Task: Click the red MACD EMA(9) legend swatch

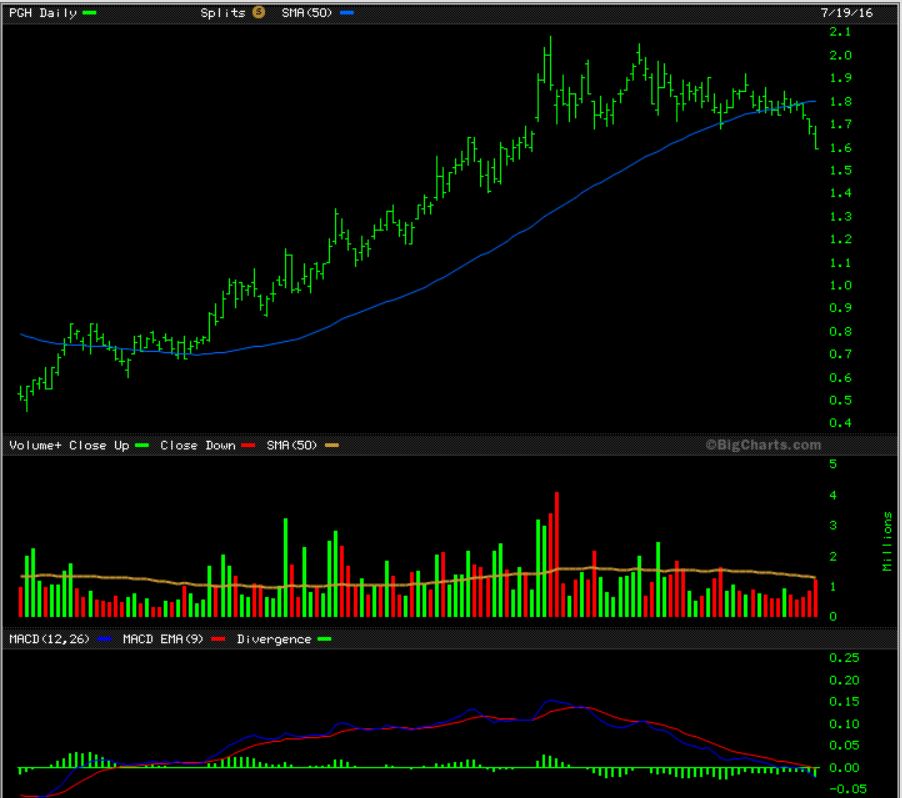Action: point(218,639)
